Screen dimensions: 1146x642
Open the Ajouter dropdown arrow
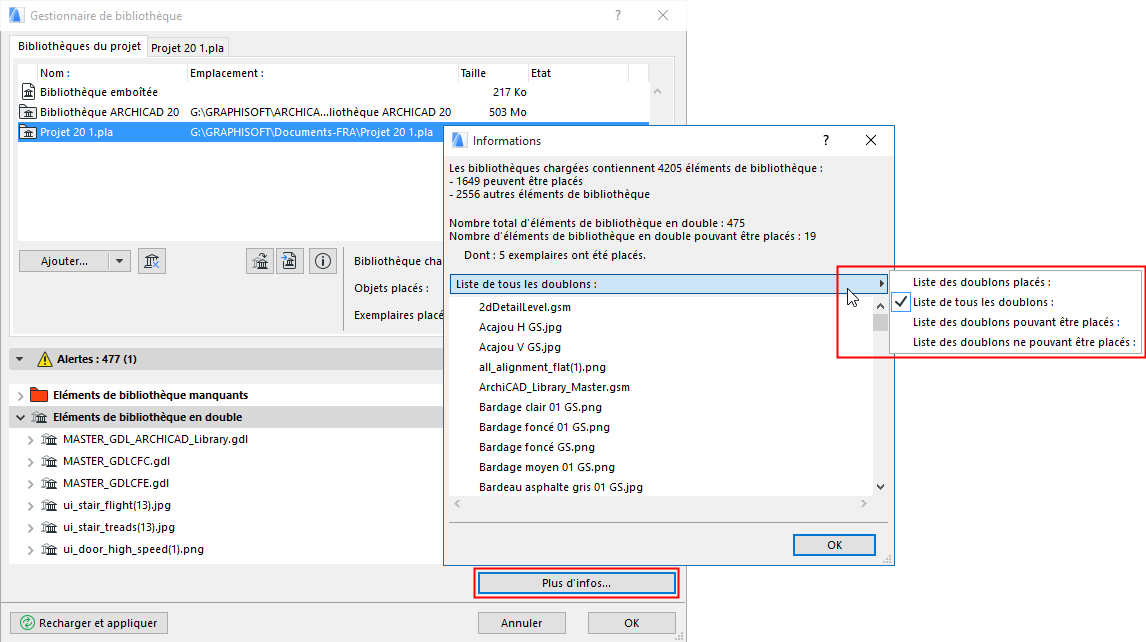119,261
